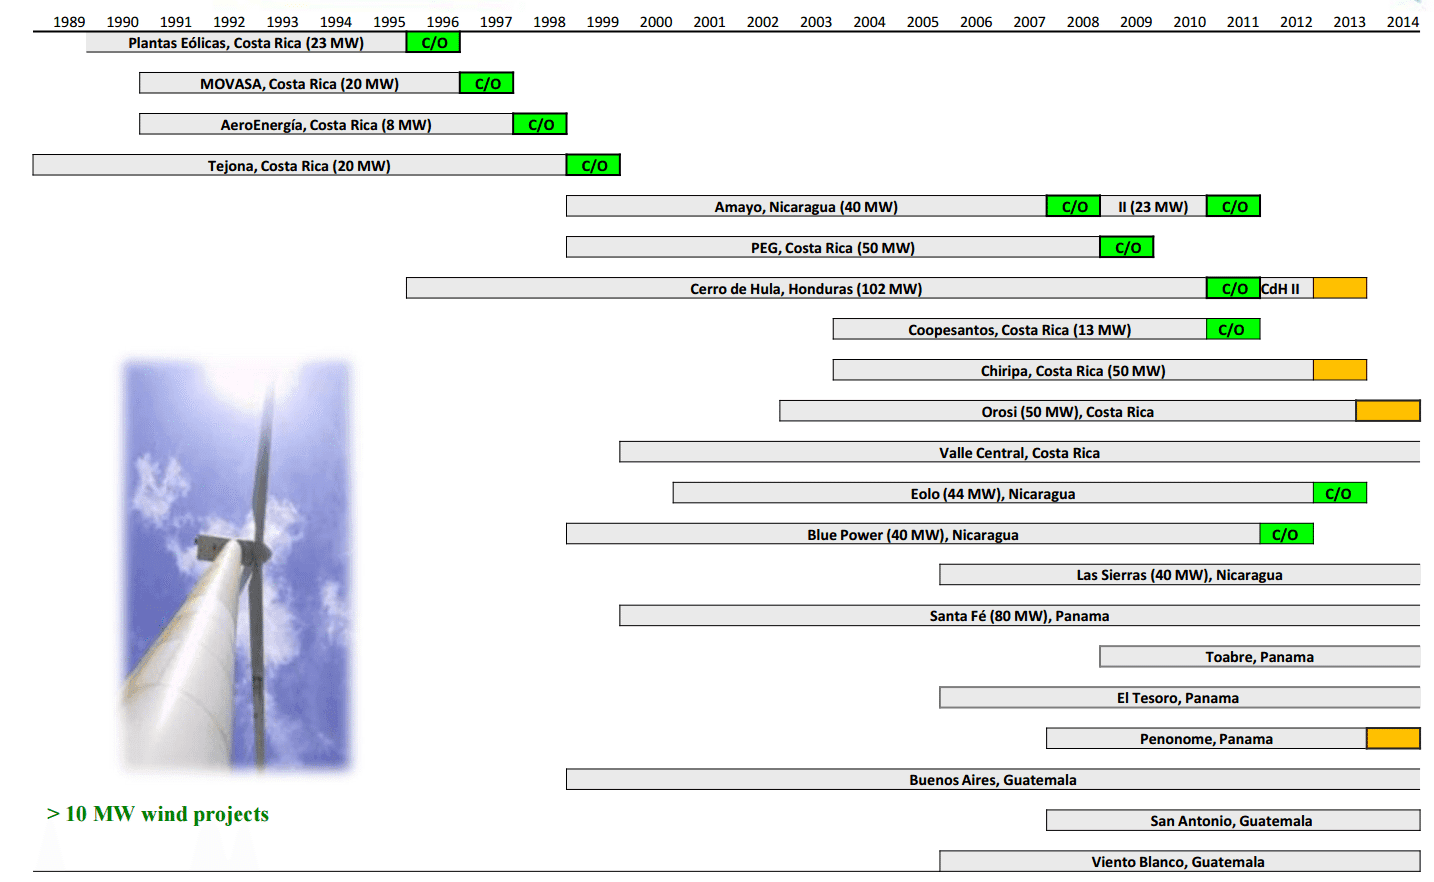Select the Toabre, Panama bar

click(1260, 657)
